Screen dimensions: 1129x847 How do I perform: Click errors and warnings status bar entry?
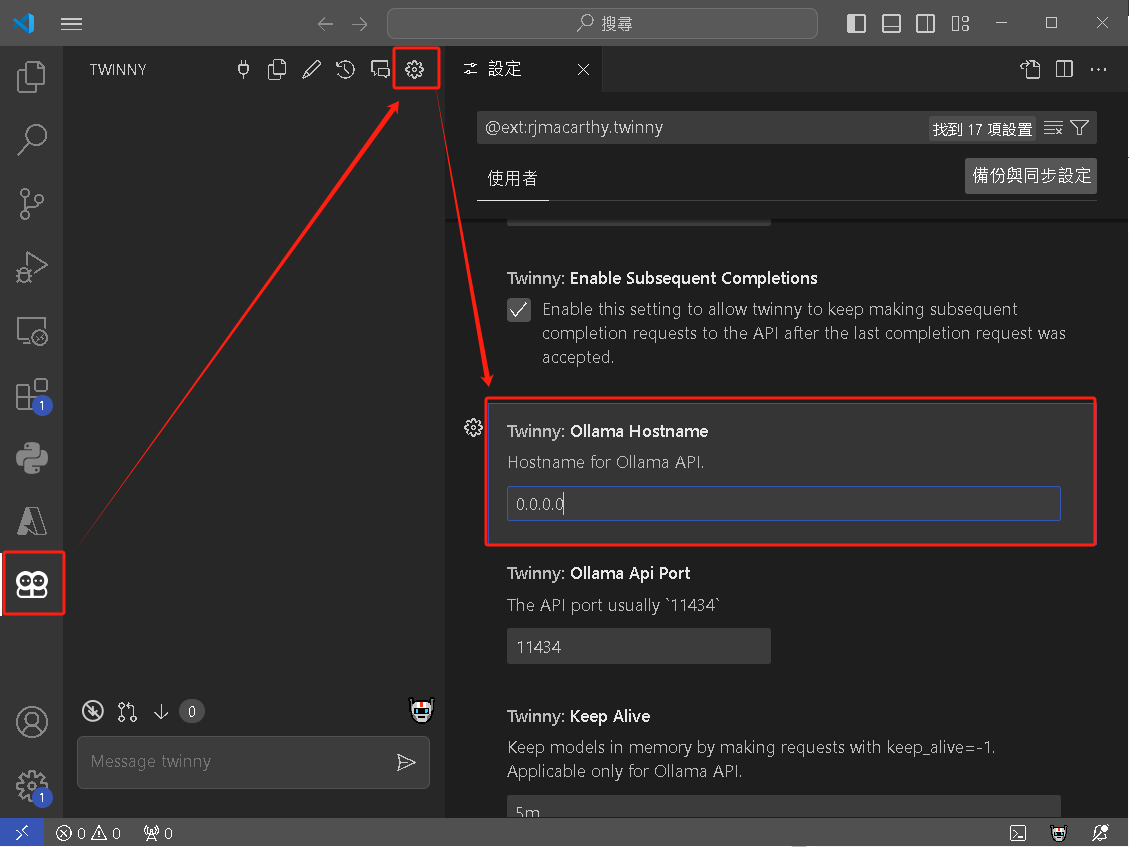[x=89, y=833]
